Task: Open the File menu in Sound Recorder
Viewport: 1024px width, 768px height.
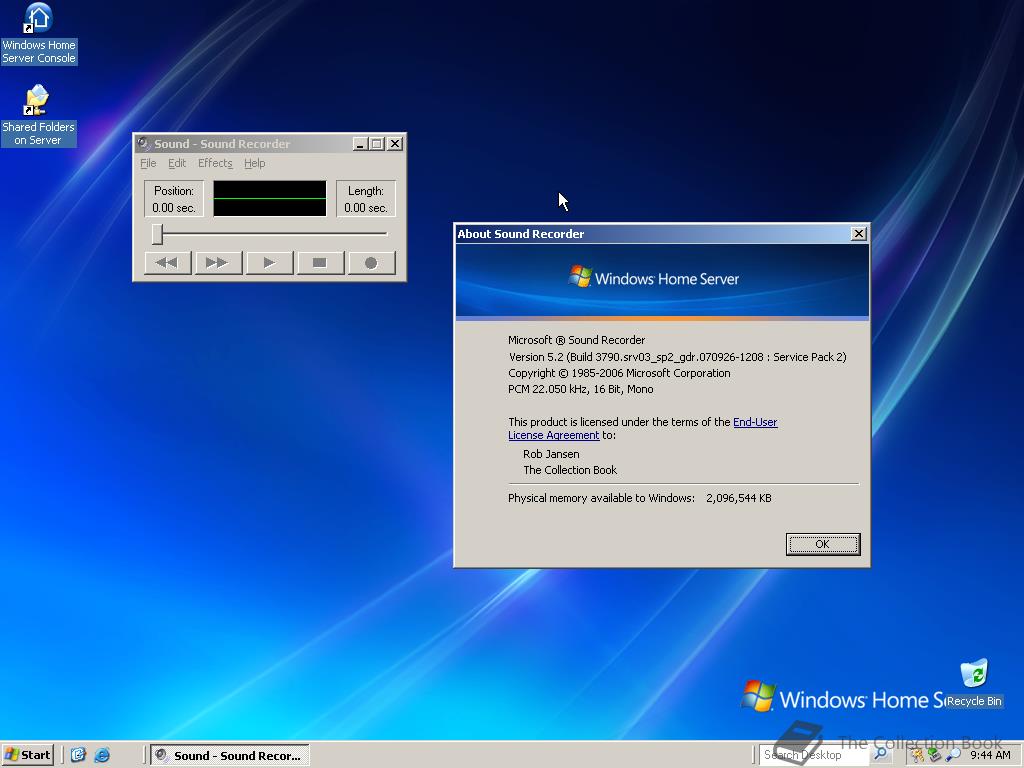Action: coord(148,163)
